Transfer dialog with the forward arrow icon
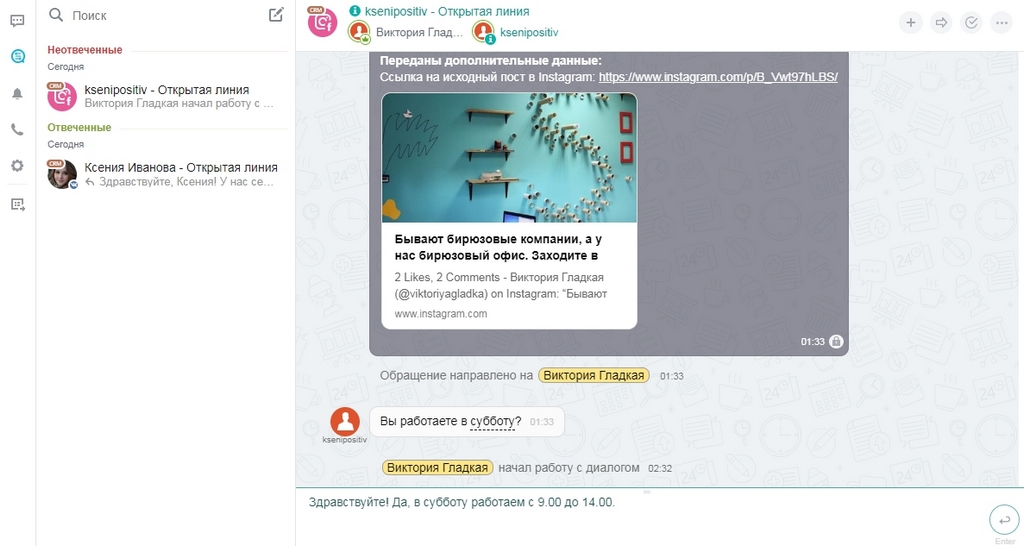The image size is (1024, 546). (941, 23)
